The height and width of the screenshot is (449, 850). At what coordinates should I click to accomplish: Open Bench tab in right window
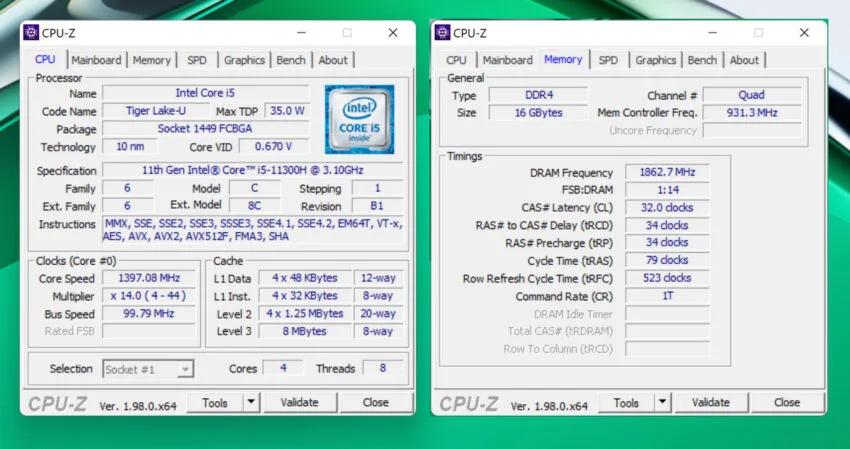[702, 60]
